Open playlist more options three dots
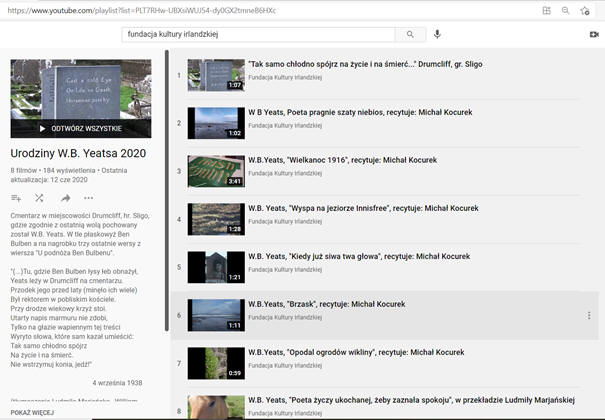Viewport: 605px width, 420px height. (x=88, y=198)
